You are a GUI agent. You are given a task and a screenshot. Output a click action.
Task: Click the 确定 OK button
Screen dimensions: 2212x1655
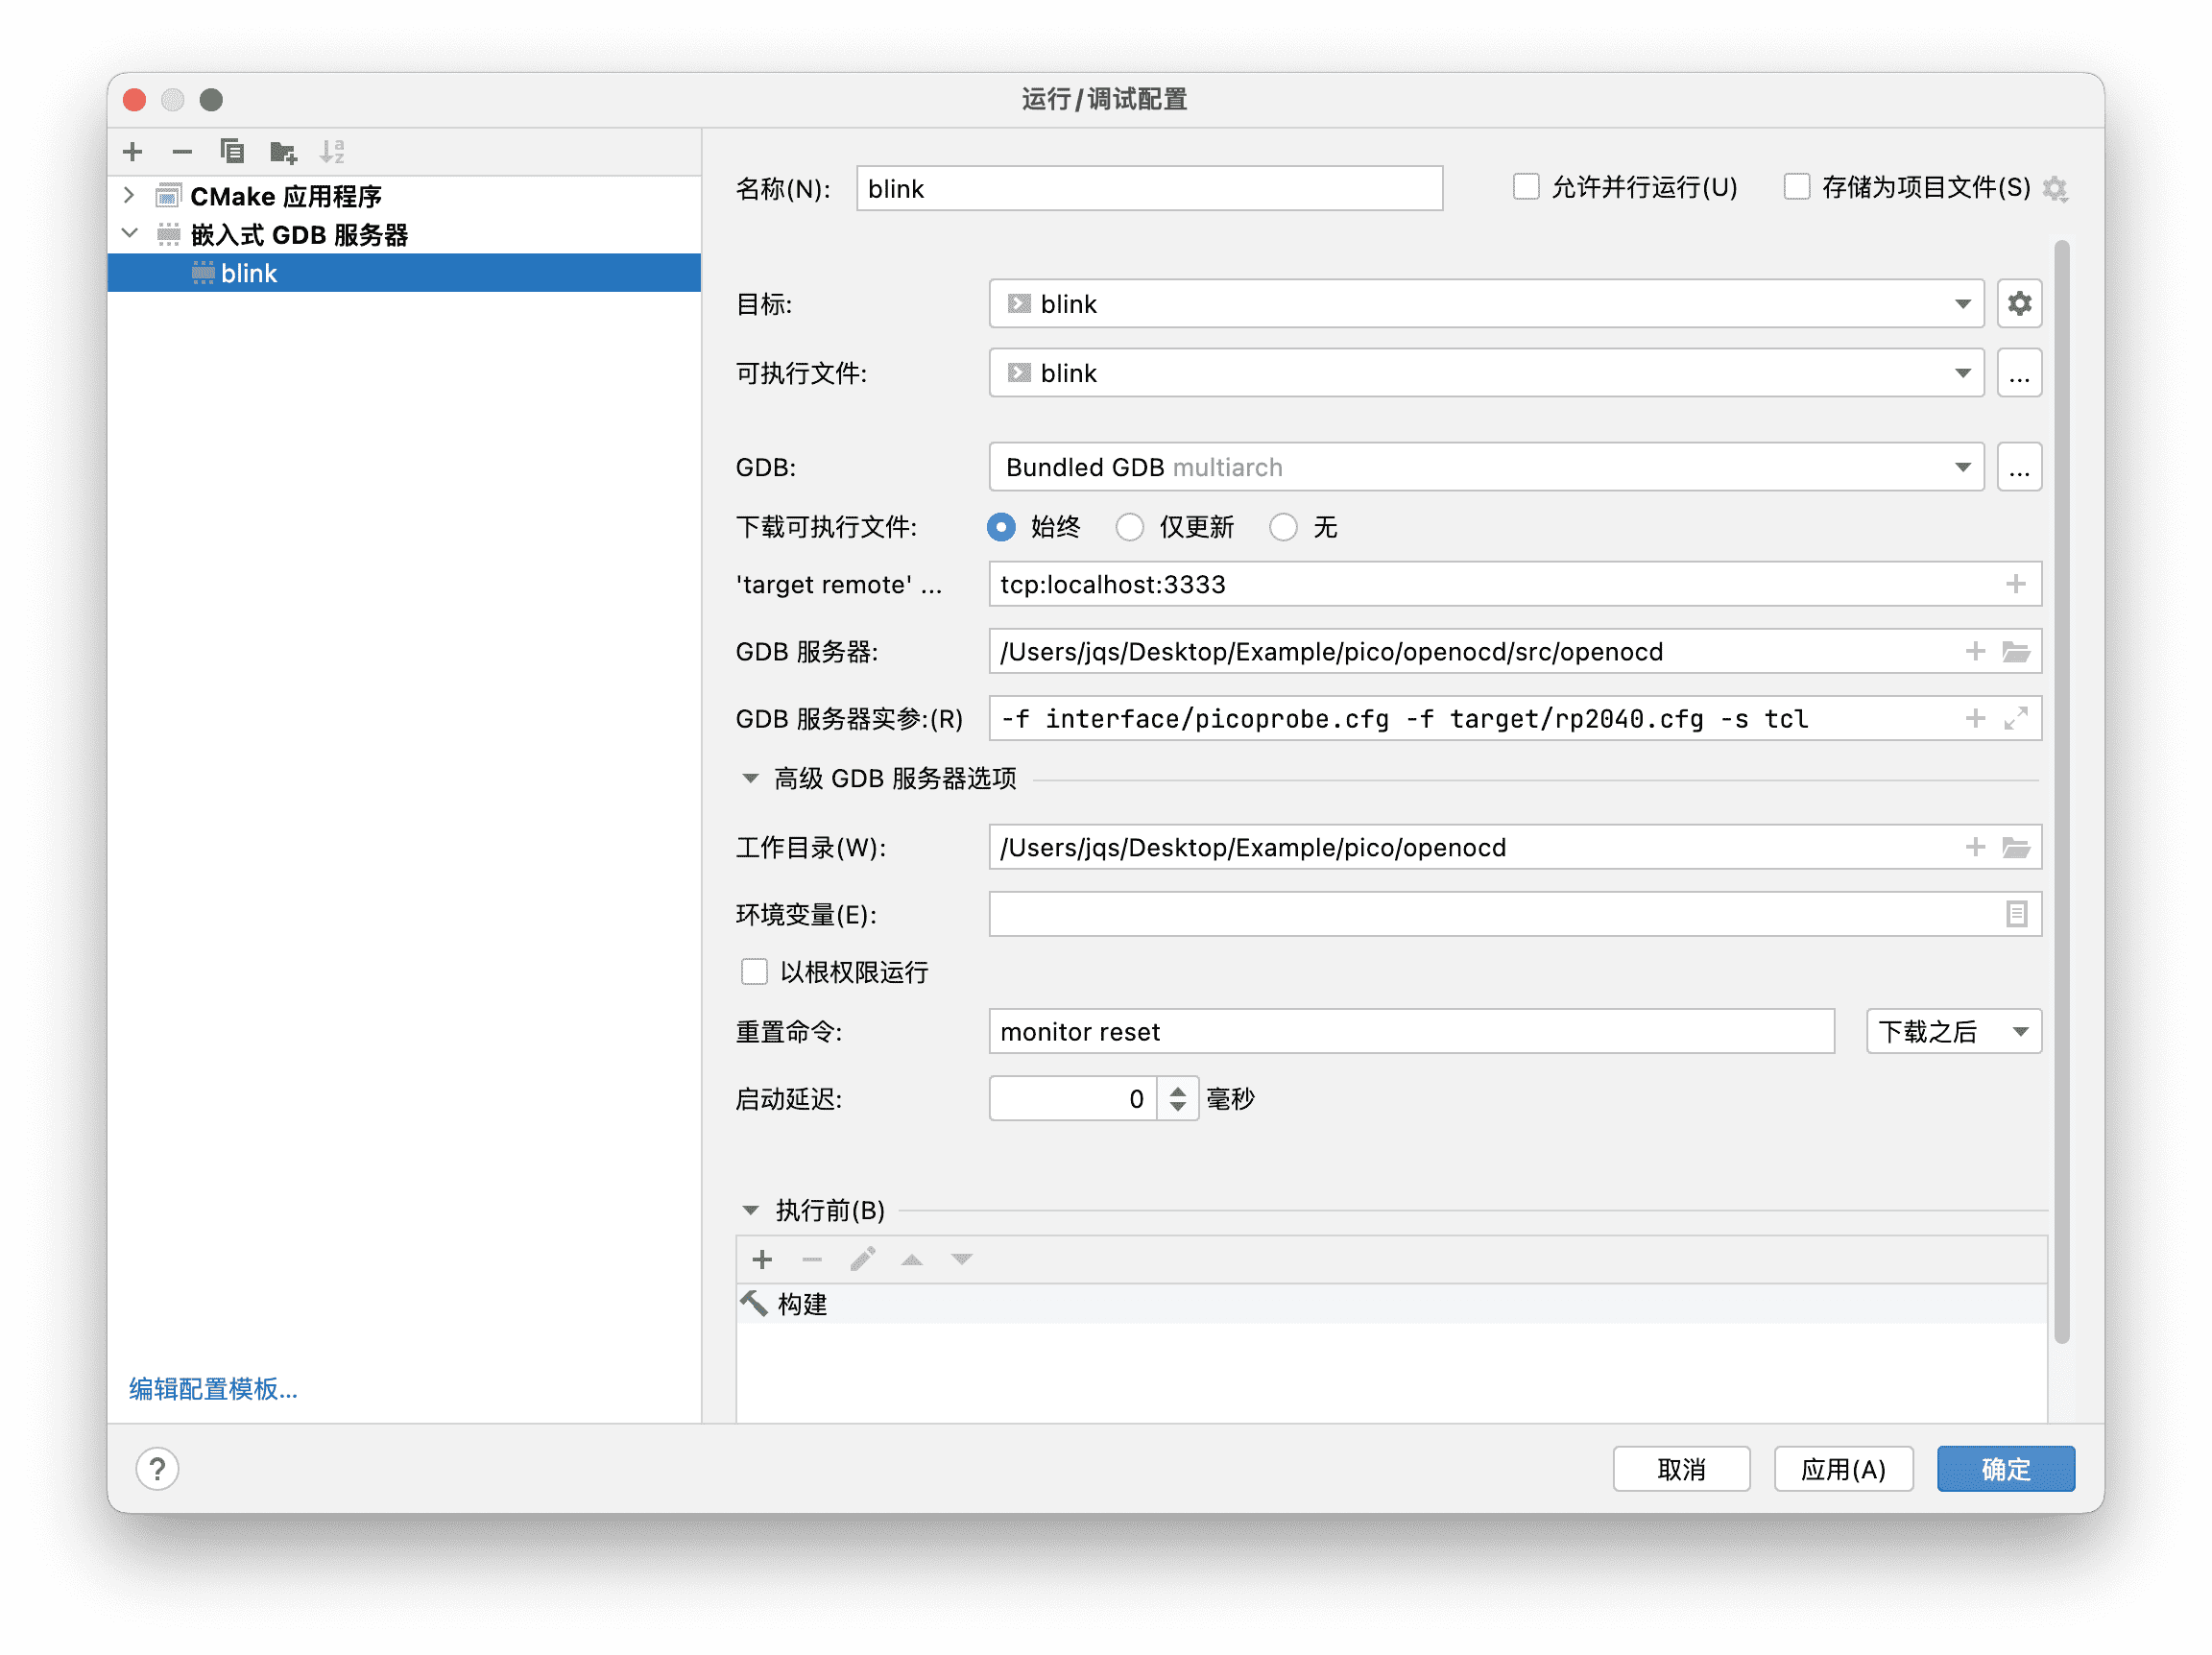point(2005,1469)
